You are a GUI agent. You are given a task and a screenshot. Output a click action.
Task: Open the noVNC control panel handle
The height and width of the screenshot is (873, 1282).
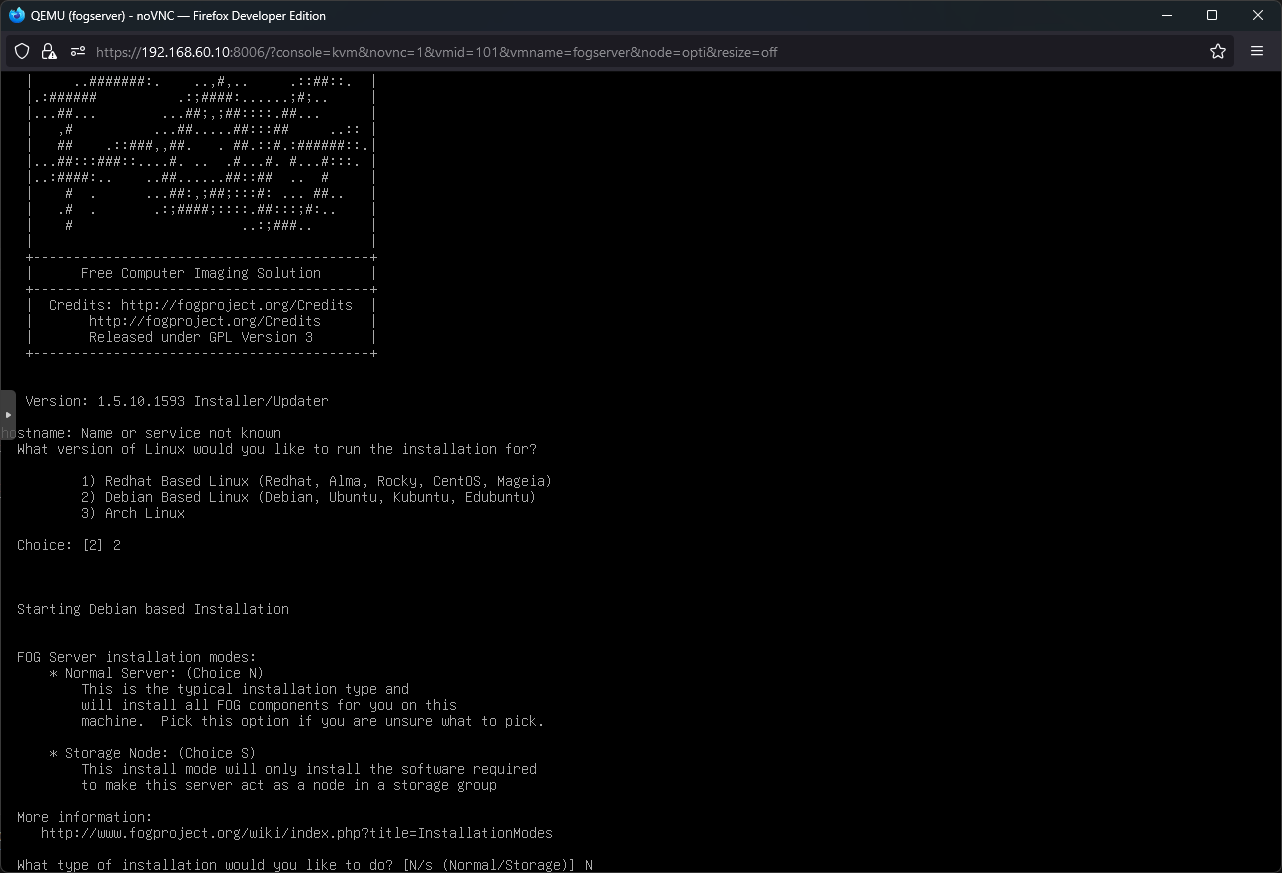7,415
